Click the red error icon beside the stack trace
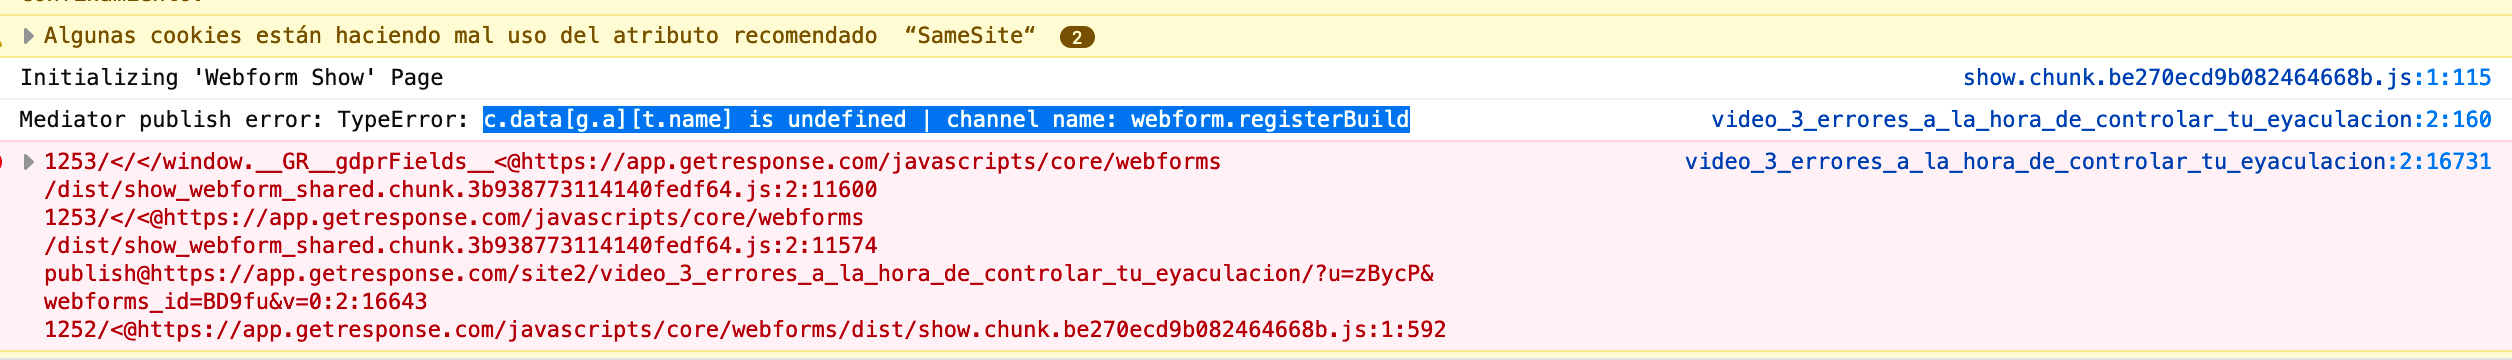This screenshot has height=360, width=2512. [3, 162]
